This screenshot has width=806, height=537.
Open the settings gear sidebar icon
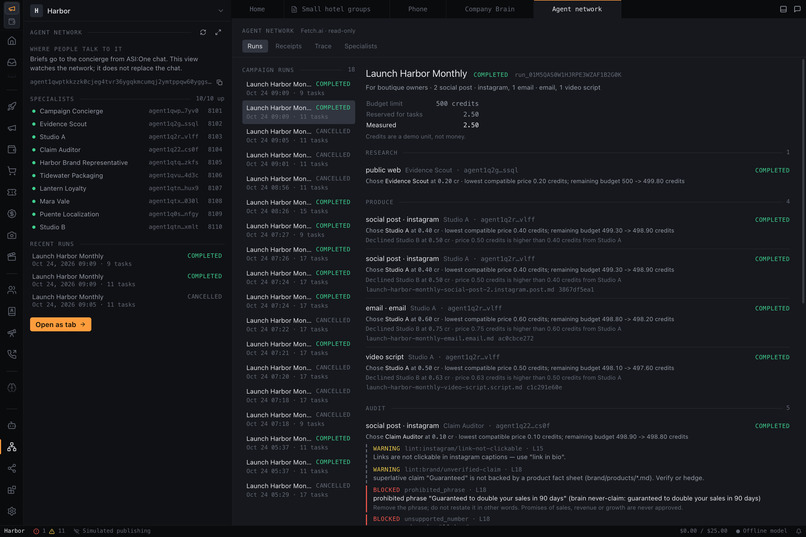[x=12, y=511]
